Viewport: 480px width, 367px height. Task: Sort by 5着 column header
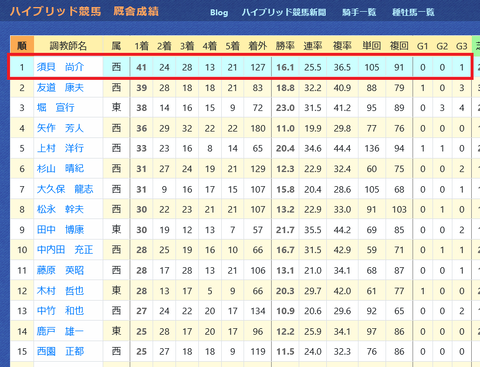pyautogui.click(x=232, y=45)
